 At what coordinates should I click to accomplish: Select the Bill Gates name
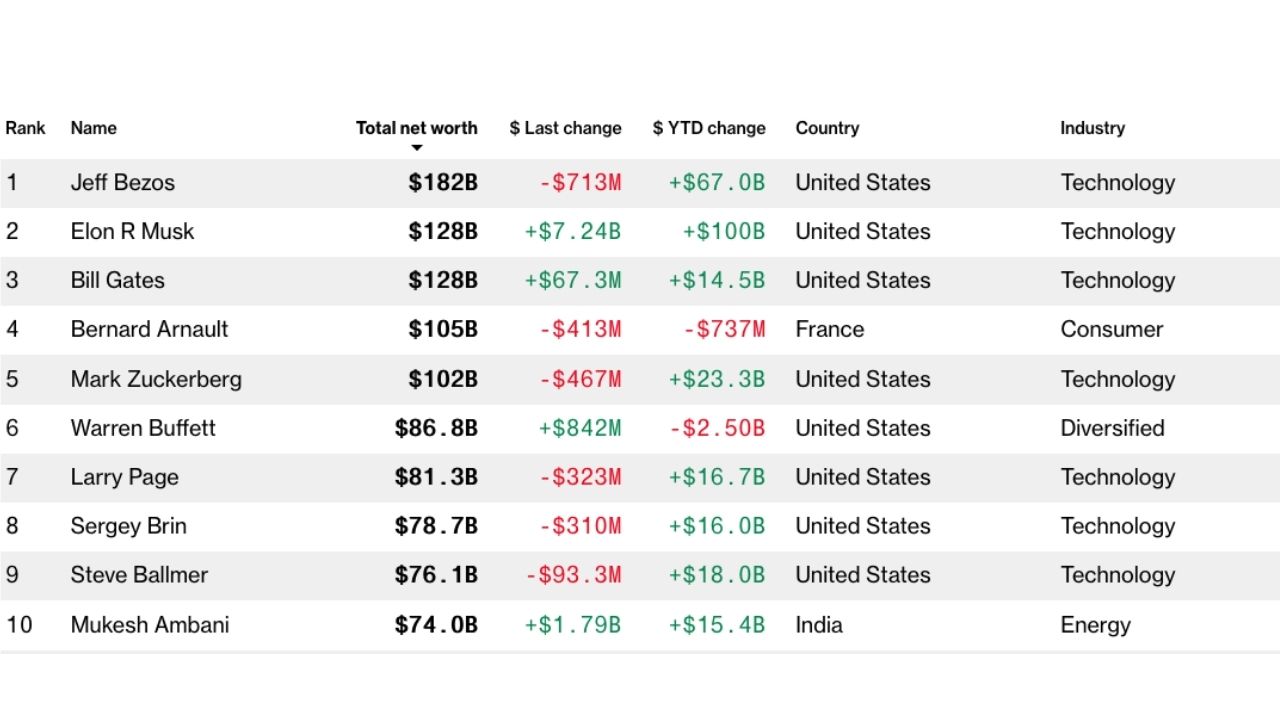[117, 281]
